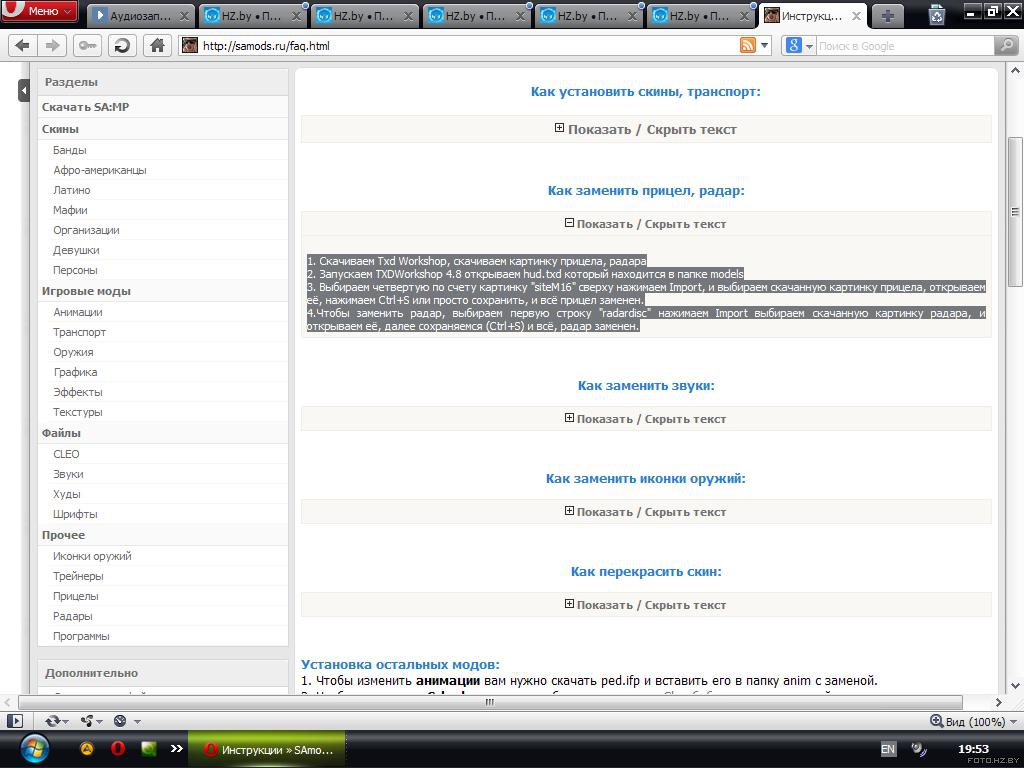Open the closed tabs trash icon
Image resolution: width=1024 pixels, height=768 pixels.
click(936, 14)
